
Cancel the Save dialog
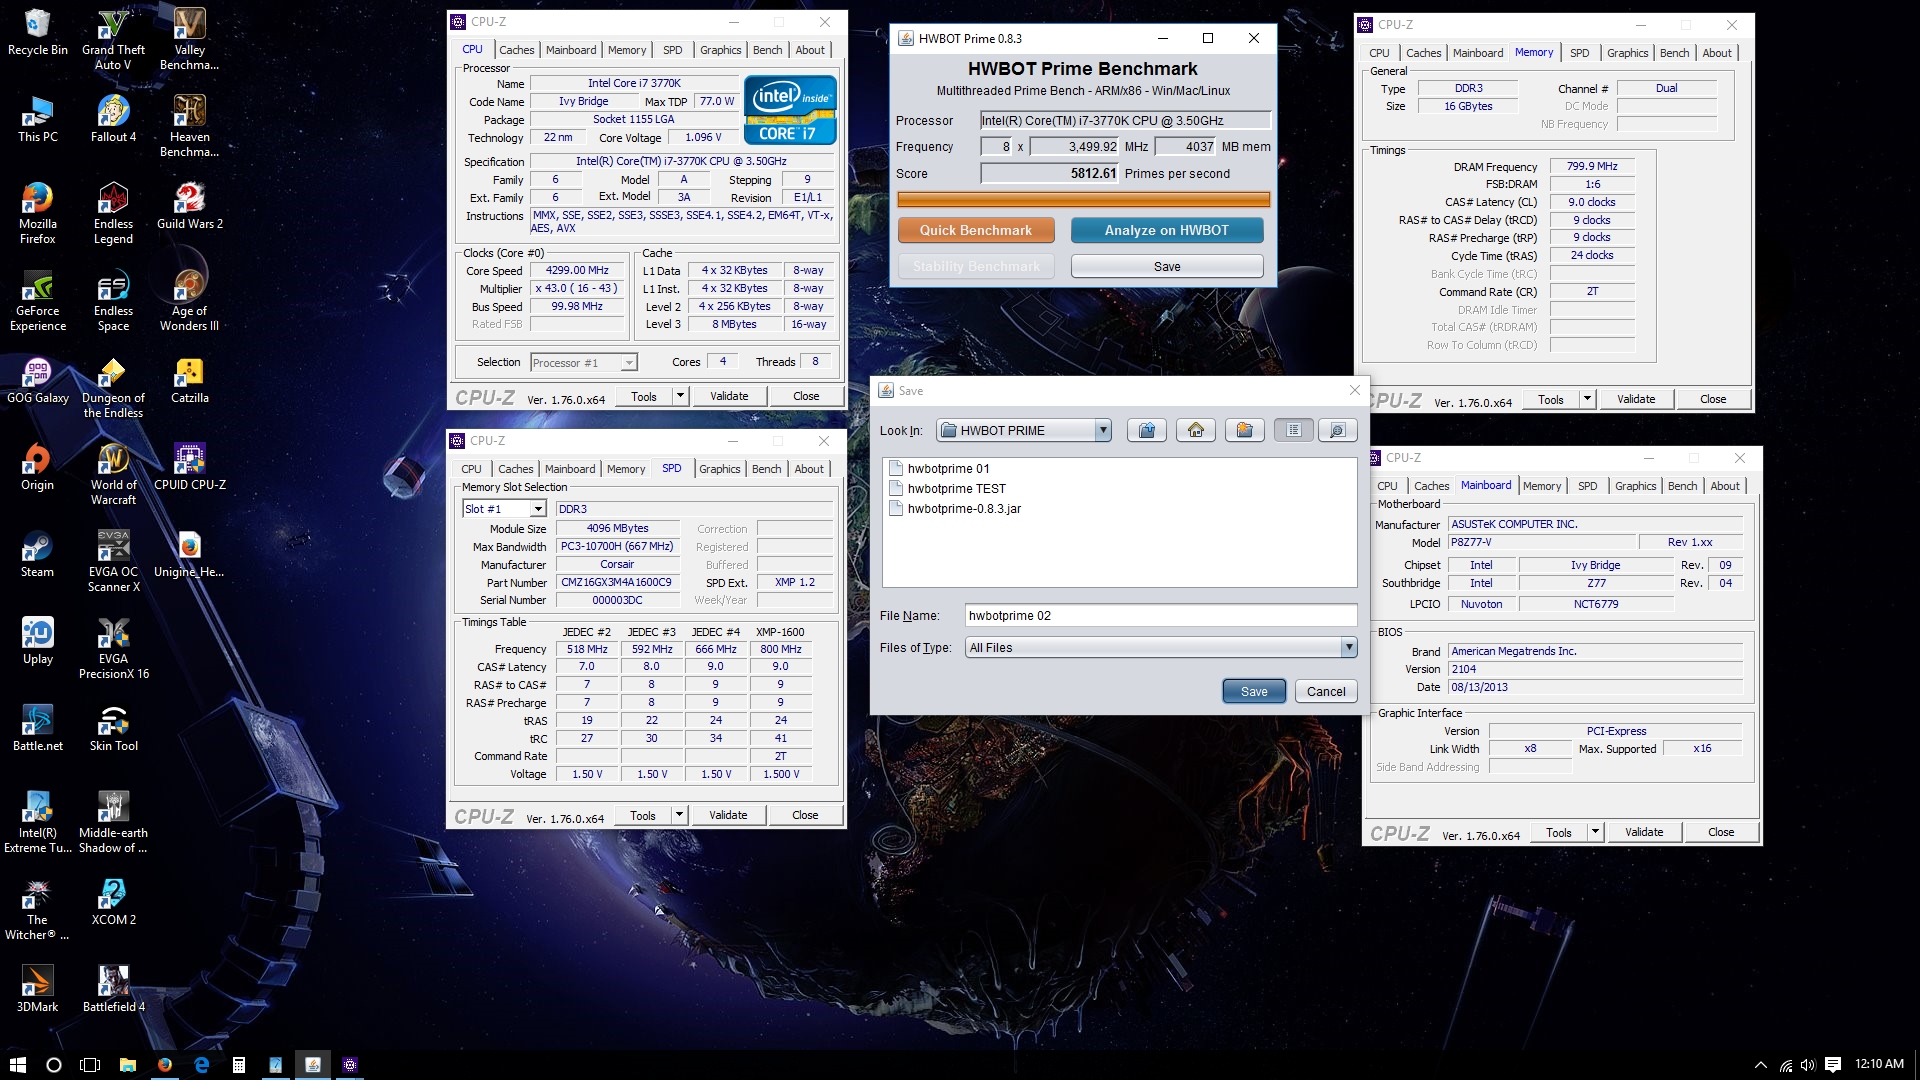[x=1326, y=691]
